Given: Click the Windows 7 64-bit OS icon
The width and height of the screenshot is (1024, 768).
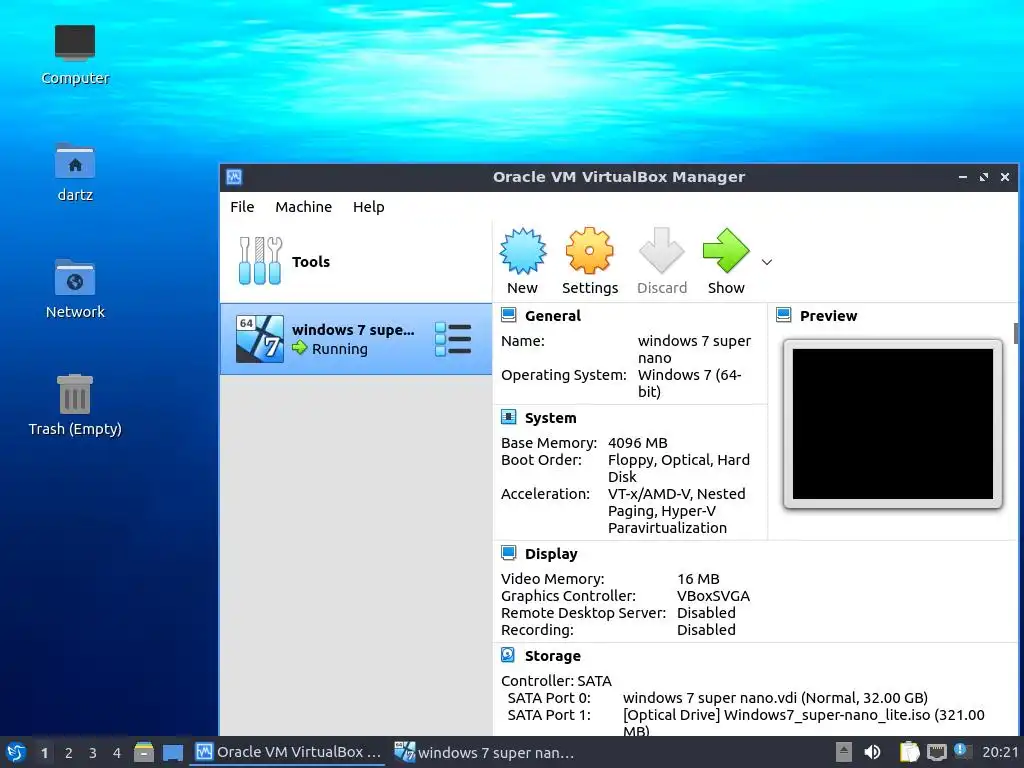Looking at the screenshot, I should coord(259,339).
